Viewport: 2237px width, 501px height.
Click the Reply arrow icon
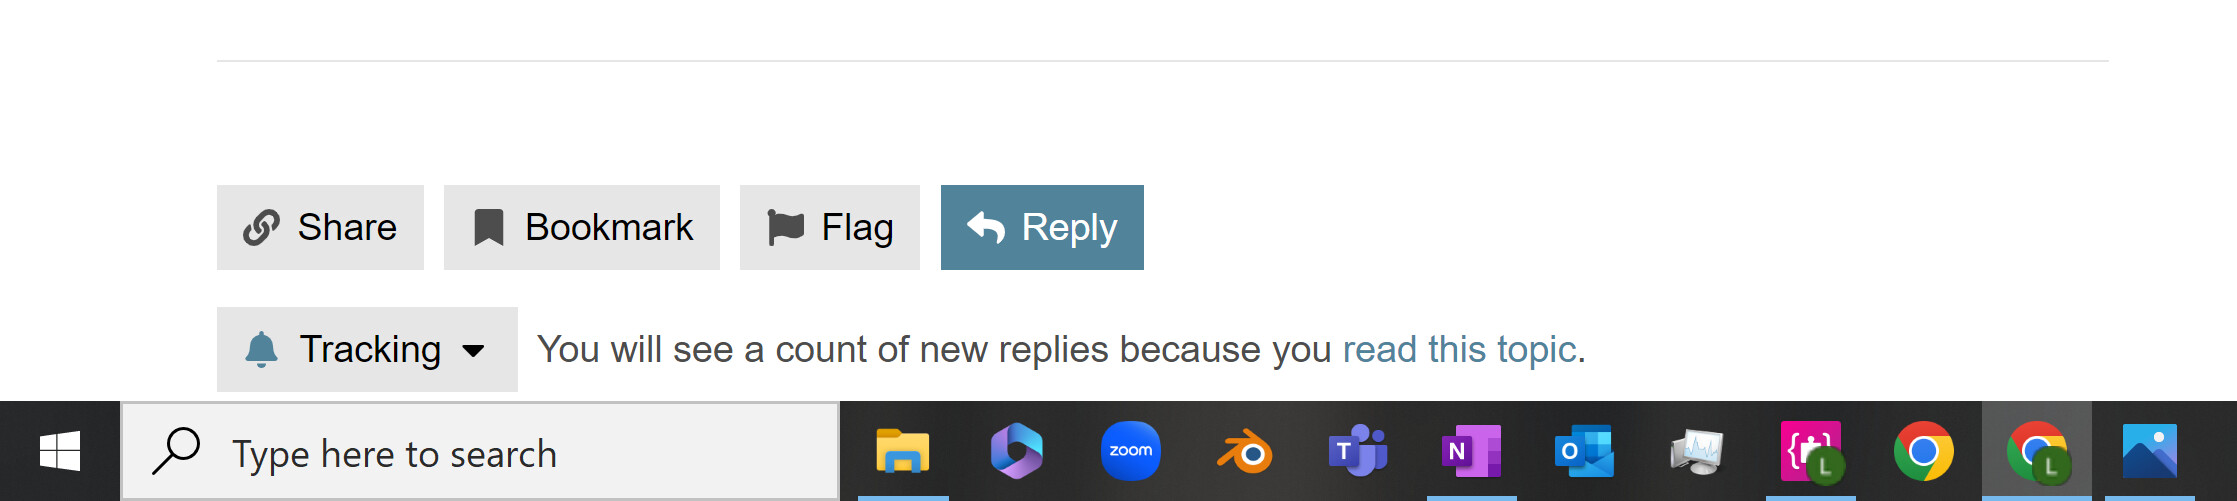pos(986,227)
